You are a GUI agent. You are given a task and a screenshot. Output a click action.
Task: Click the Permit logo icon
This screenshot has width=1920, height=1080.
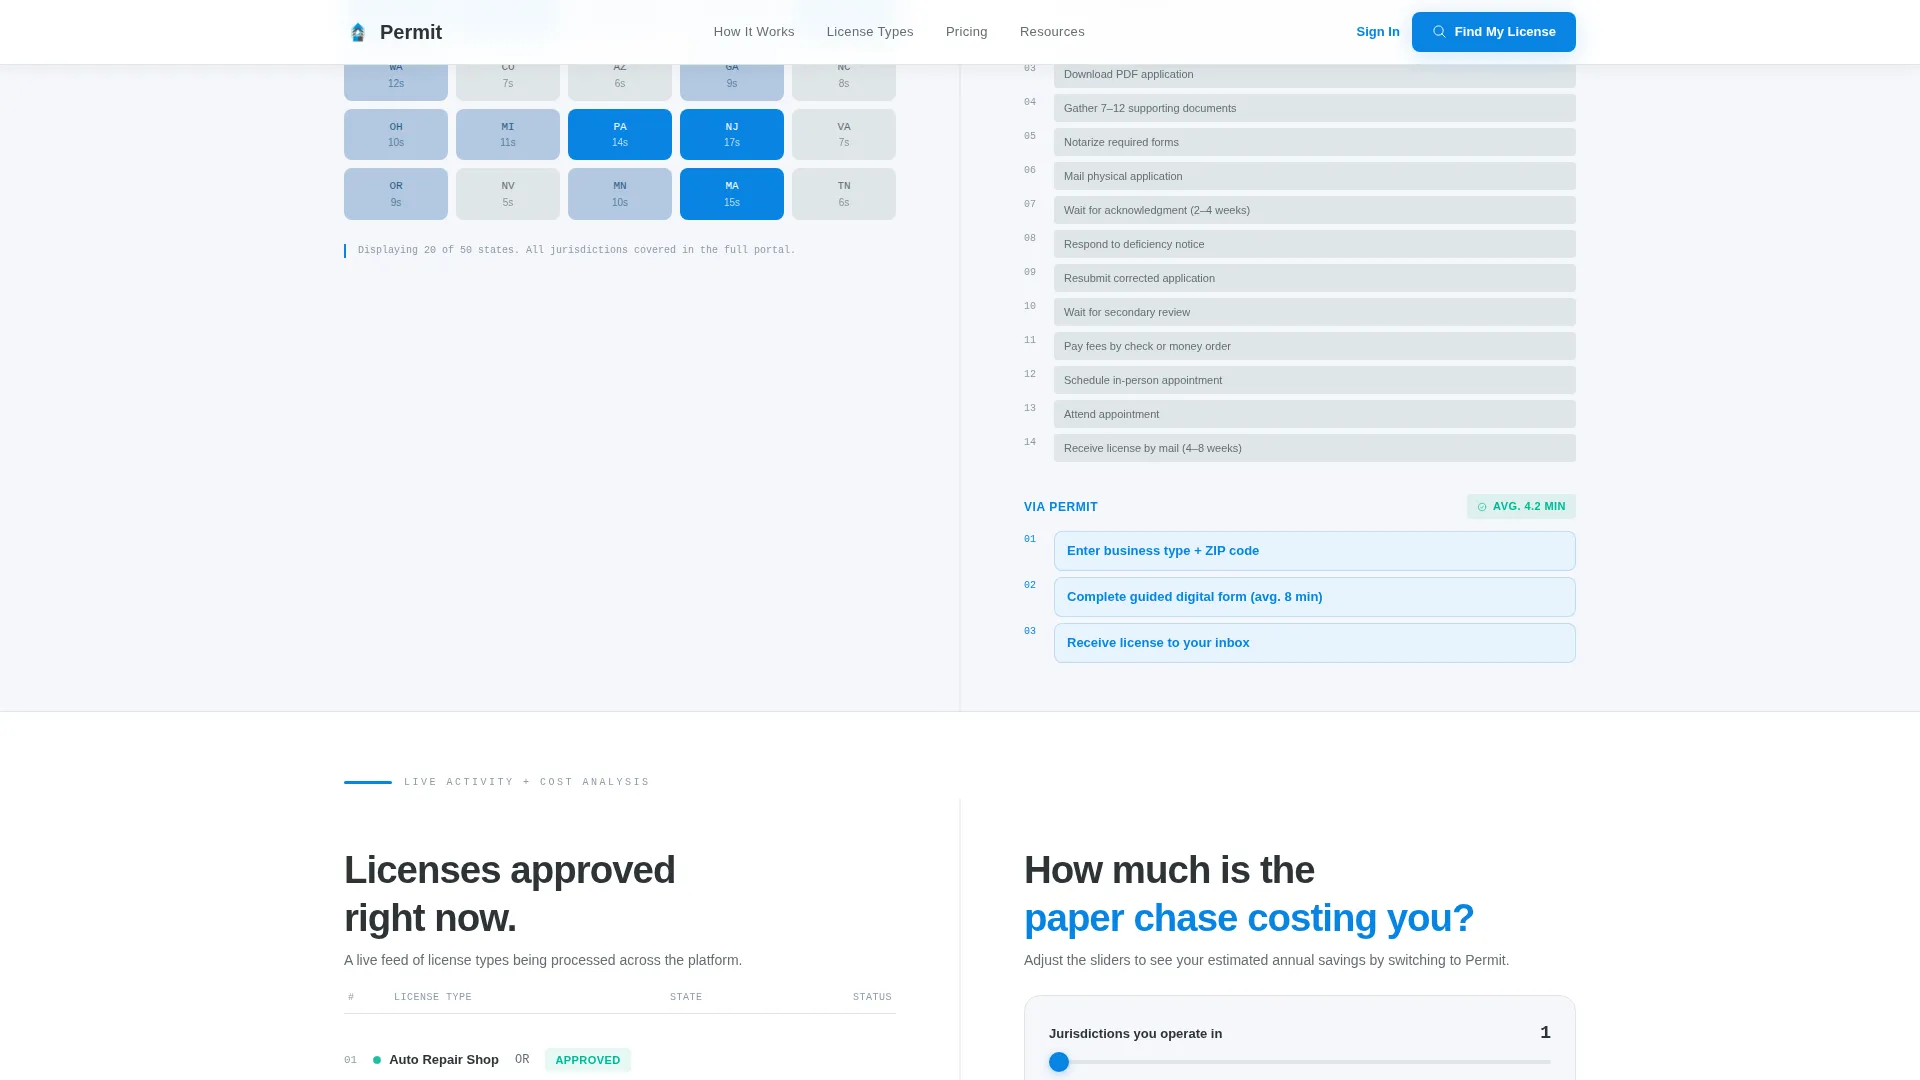click(x=358, y=32)
